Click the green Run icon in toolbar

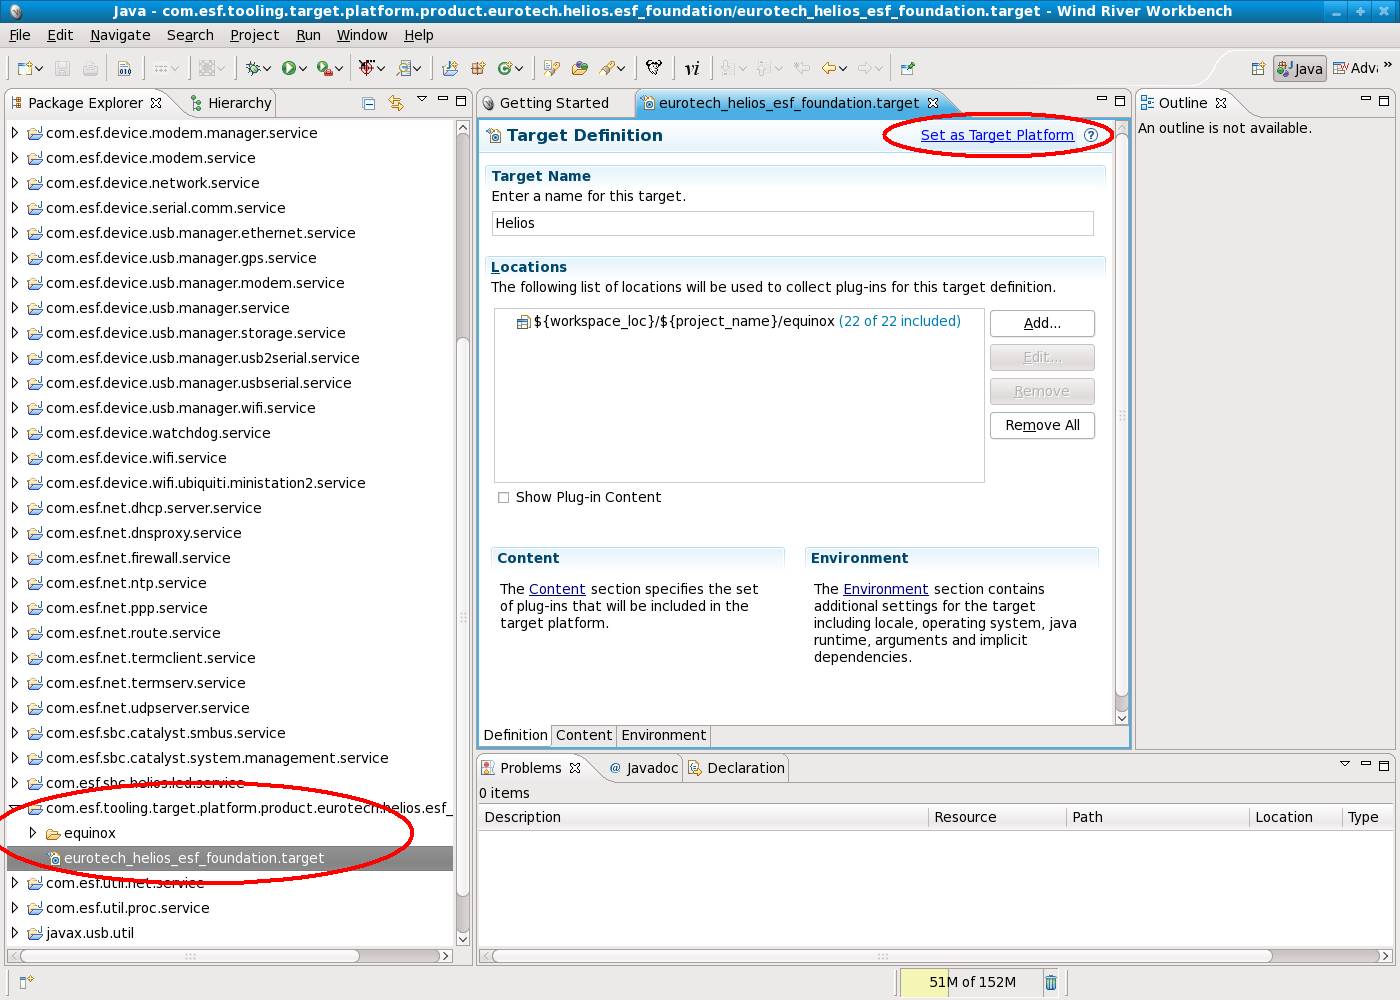click(289, 68)
